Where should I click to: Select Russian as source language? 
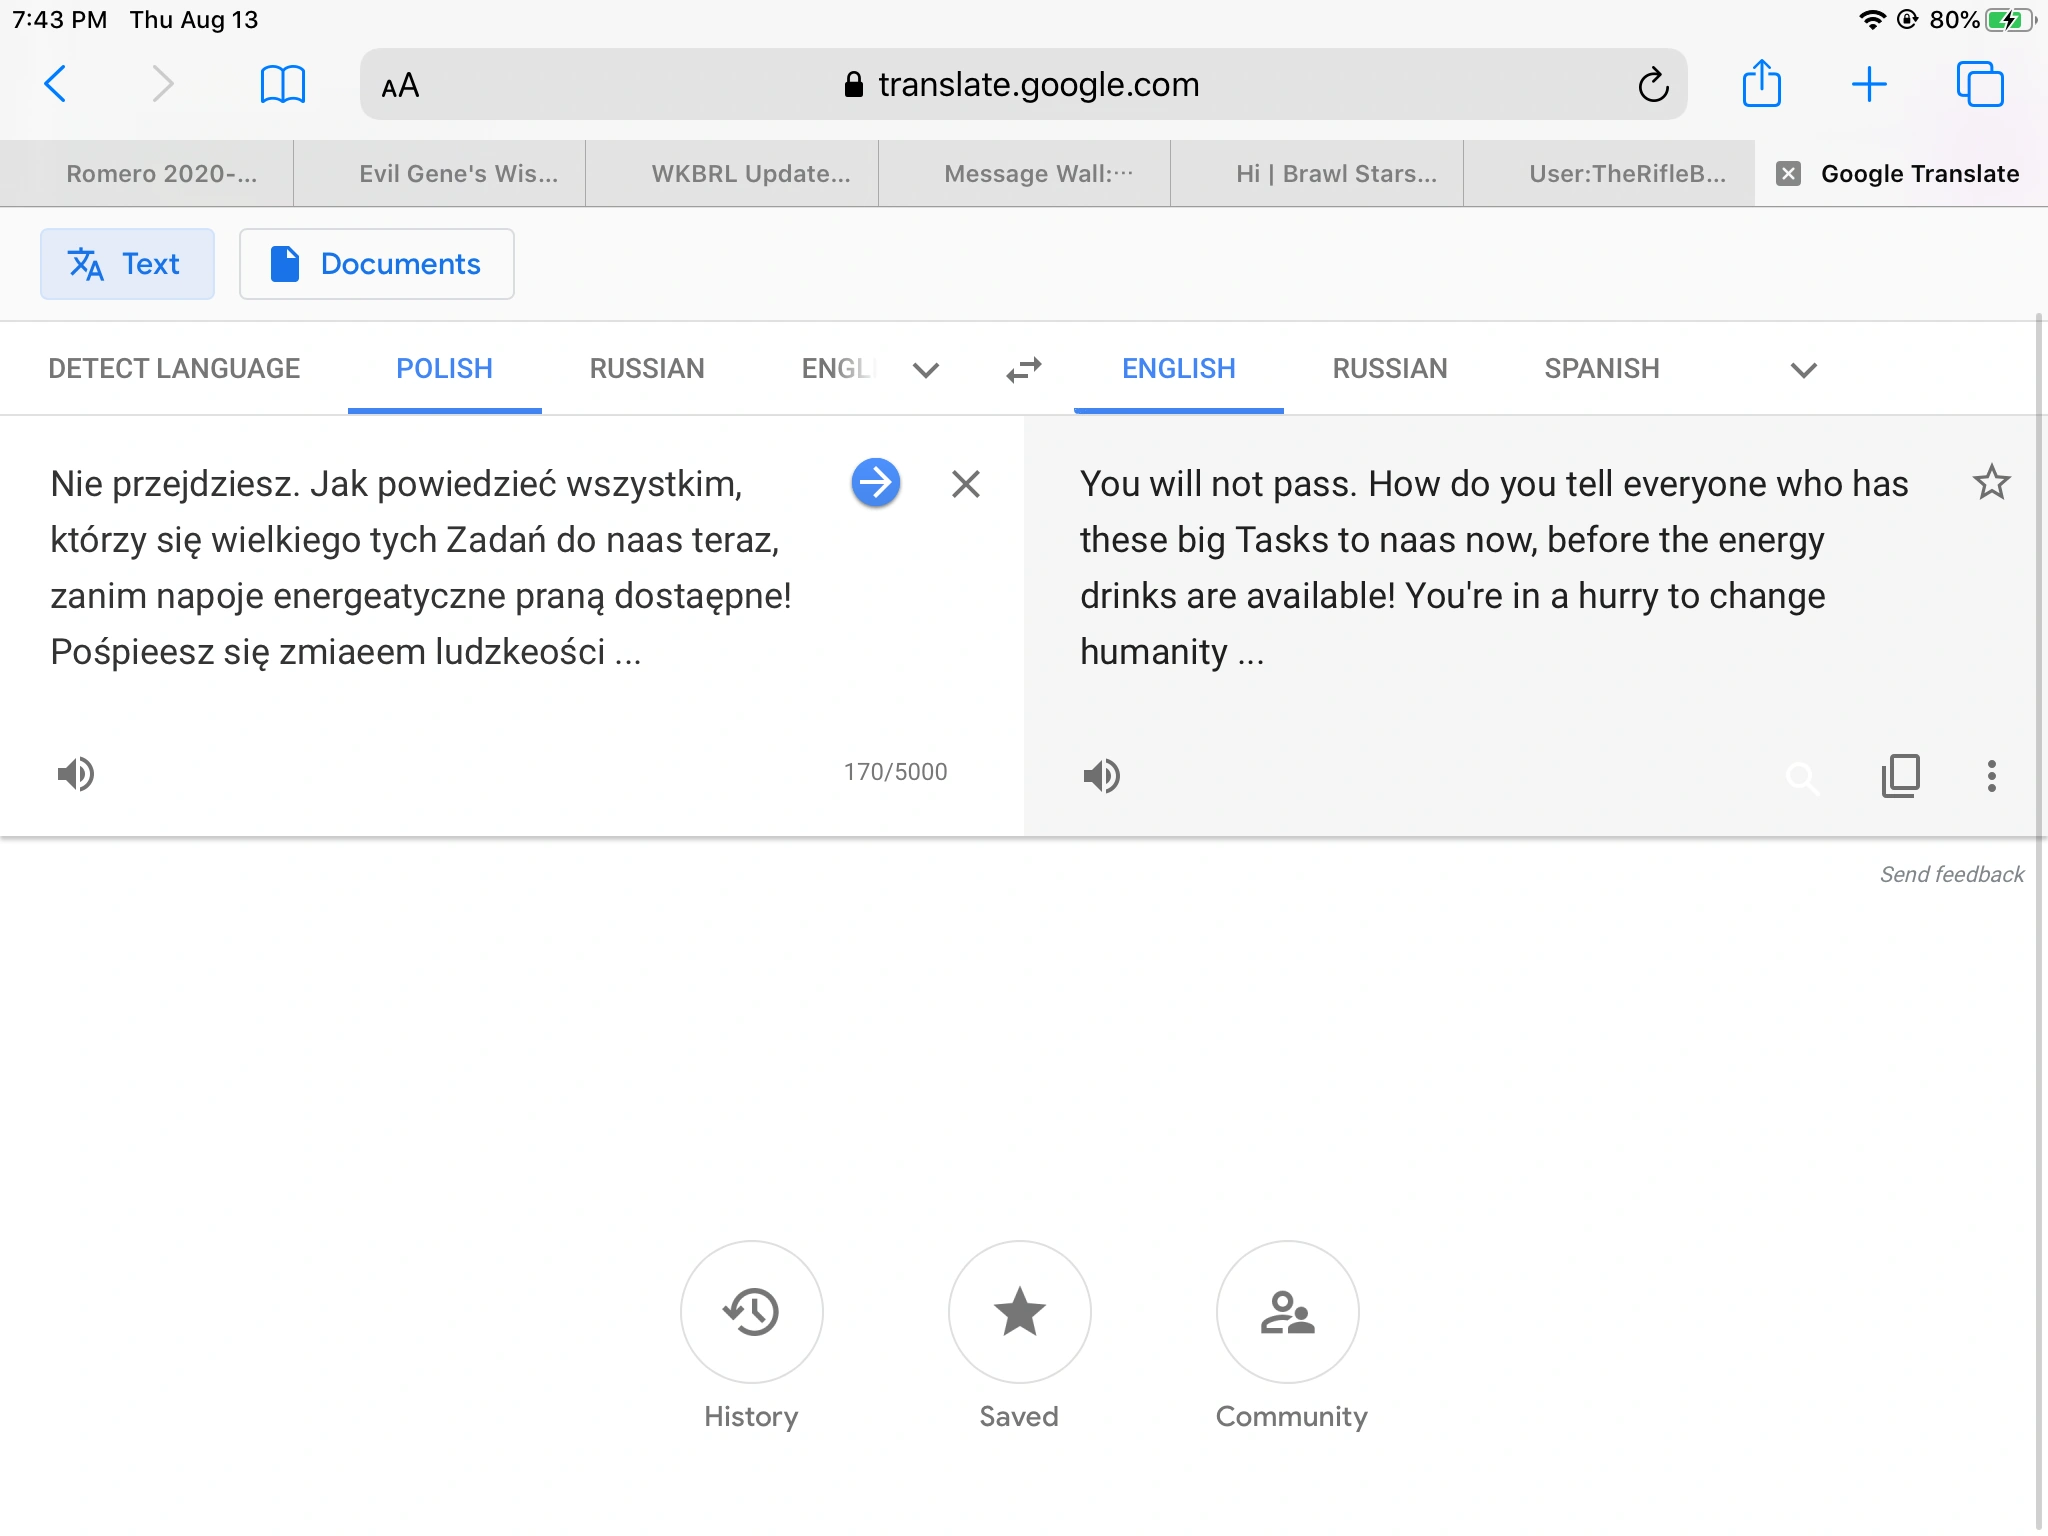[x=646, y=369]
